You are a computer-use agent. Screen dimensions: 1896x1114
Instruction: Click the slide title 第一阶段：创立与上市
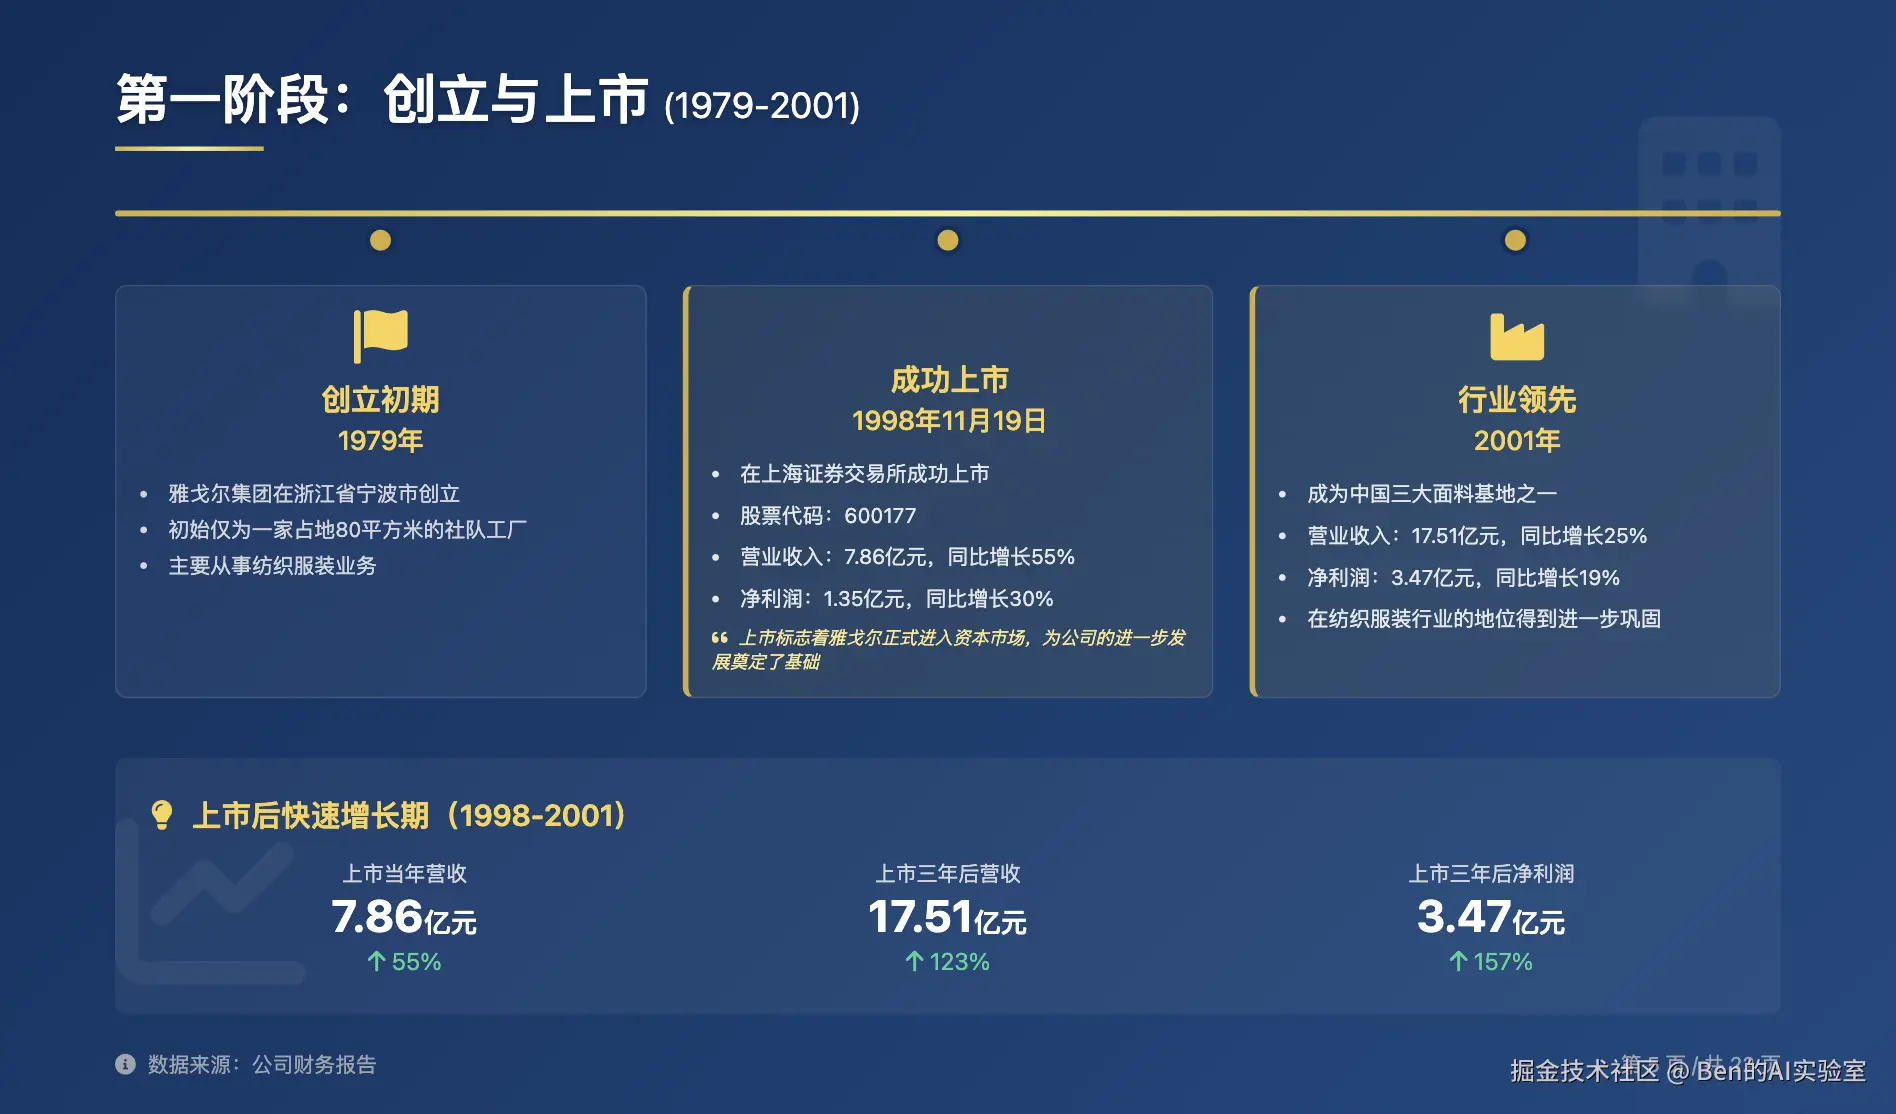[383, 100]
